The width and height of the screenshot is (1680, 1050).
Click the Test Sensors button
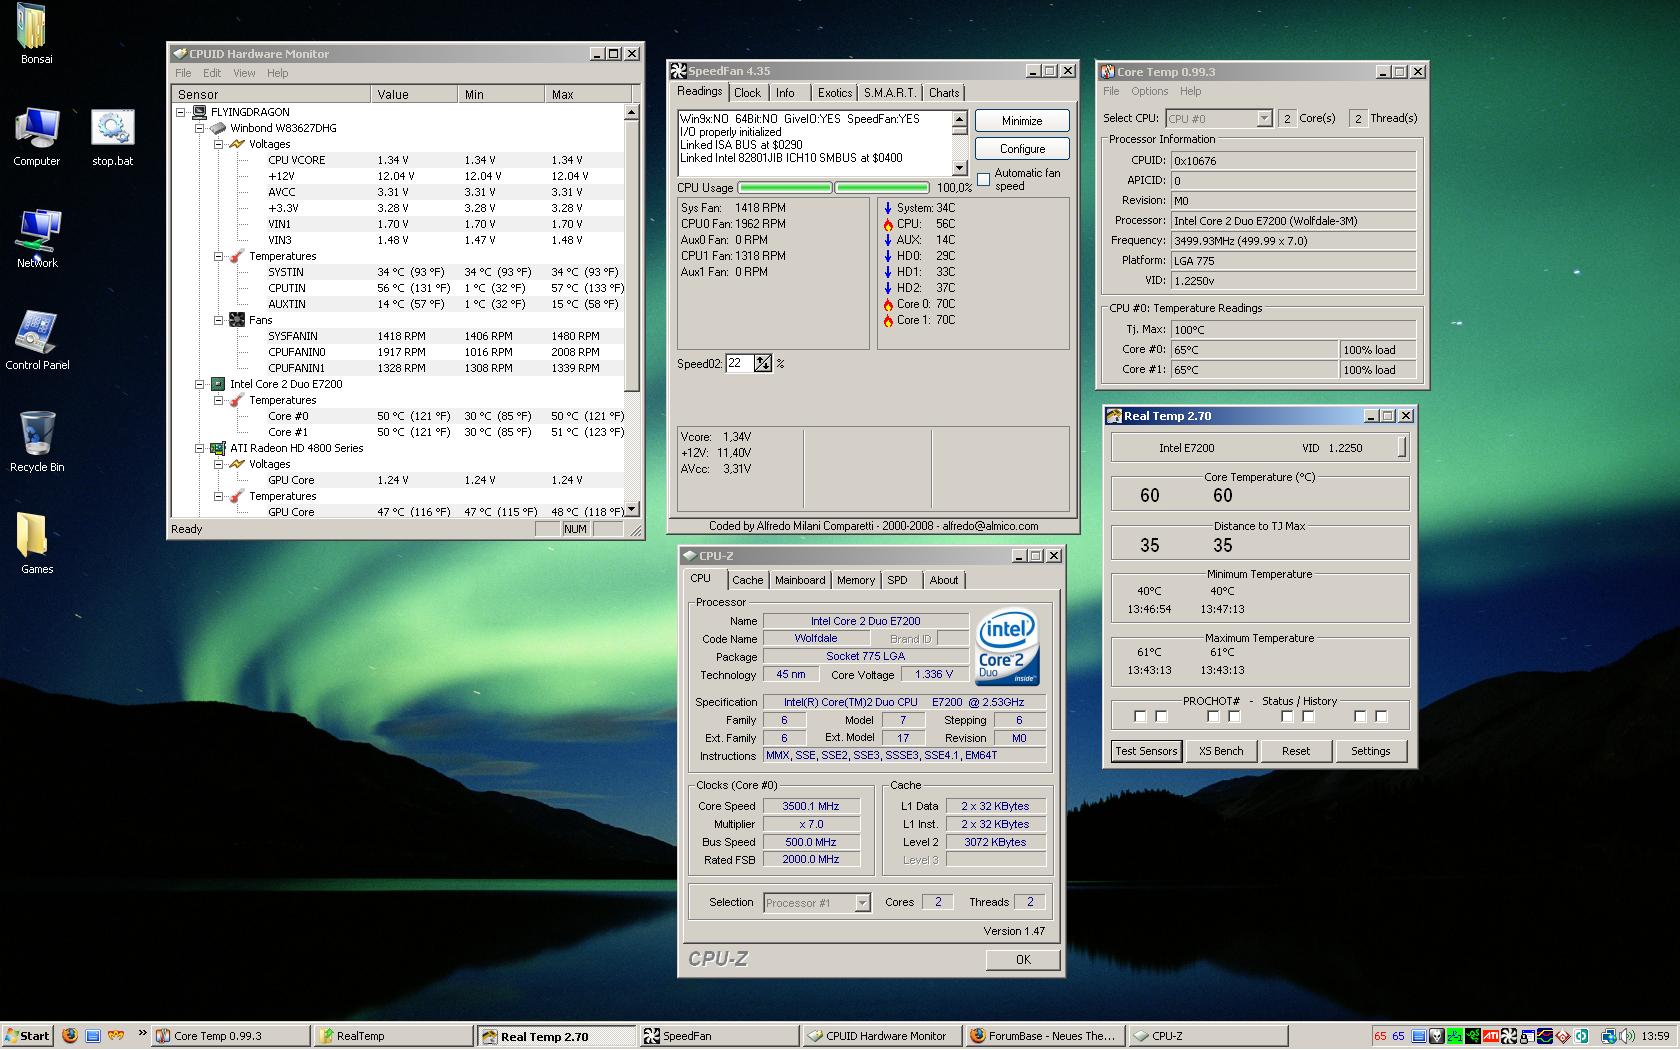(x=1146, y=751)
